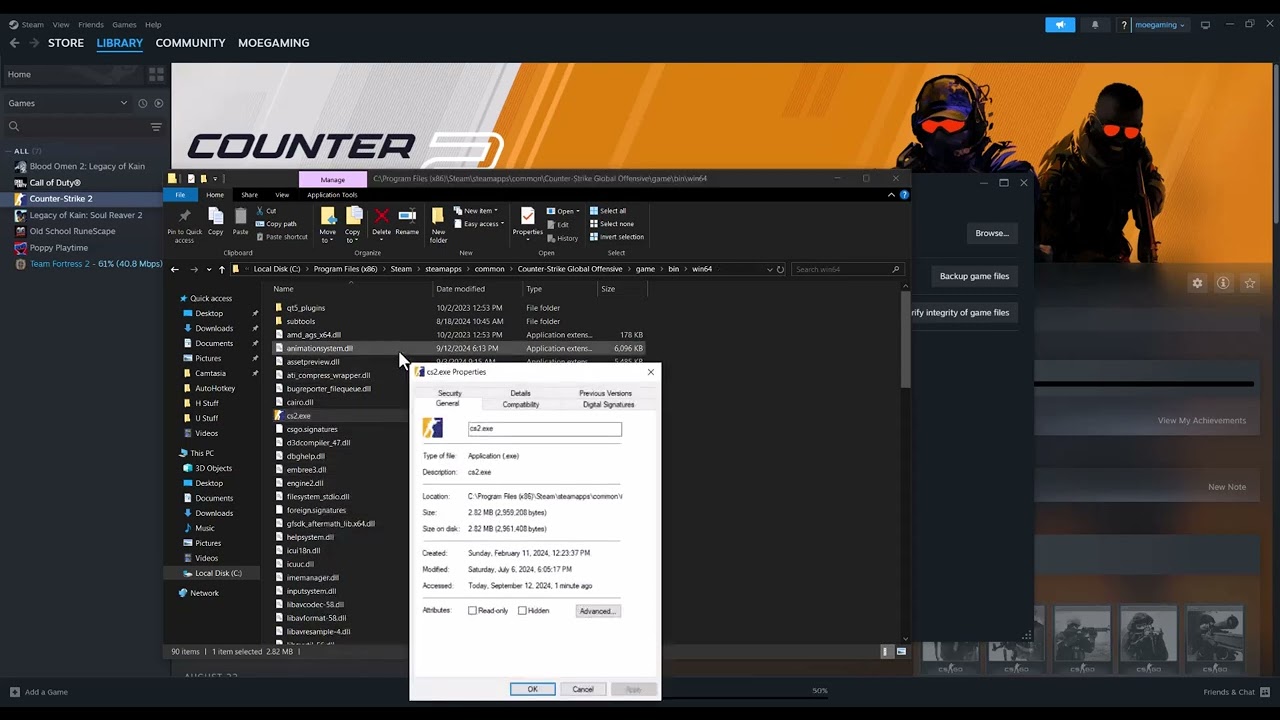This screenshot has width=1280, height=720.
Task: Click ready-to-play icon beside Games dropdown
Action: 158,103
